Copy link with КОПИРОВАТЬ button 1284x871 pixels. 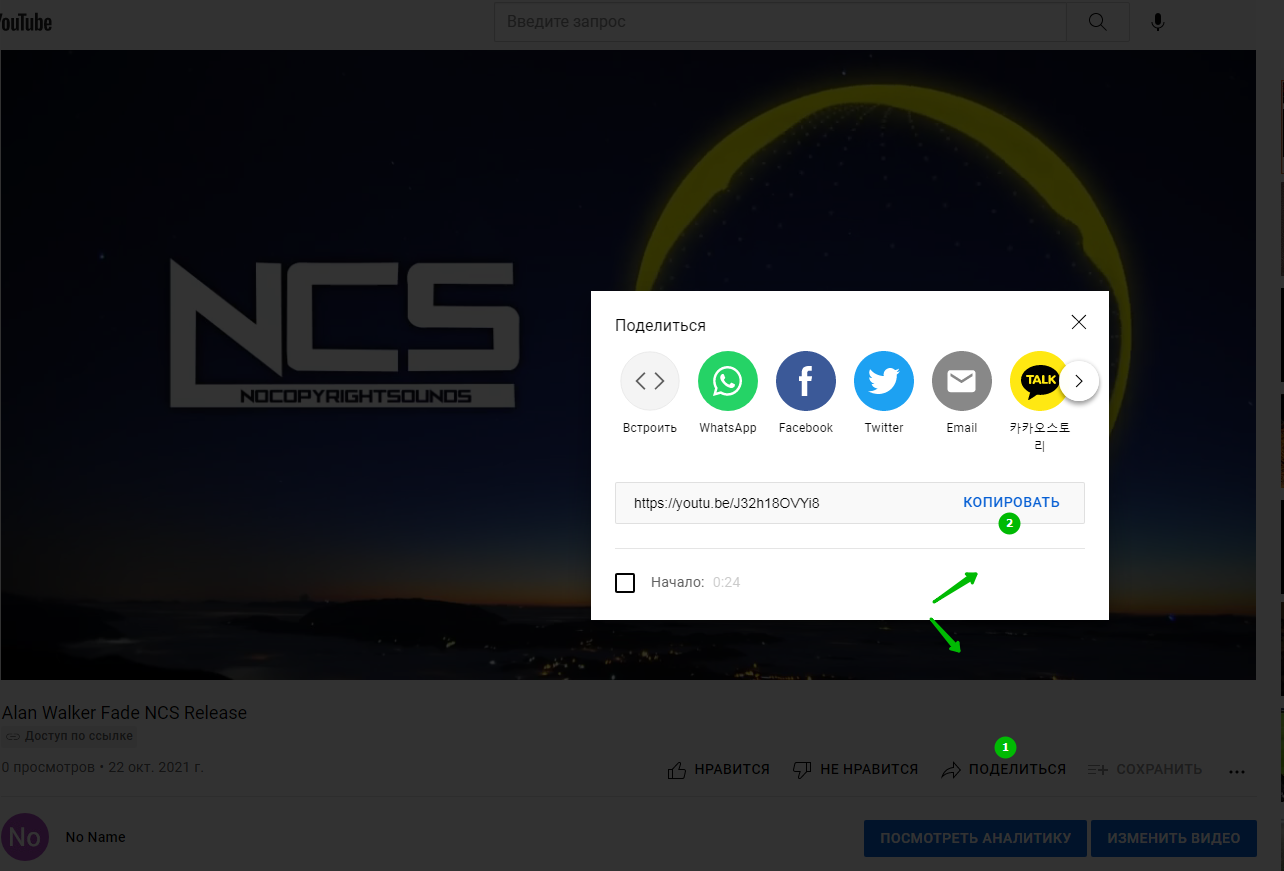(x=1011, y=502)
